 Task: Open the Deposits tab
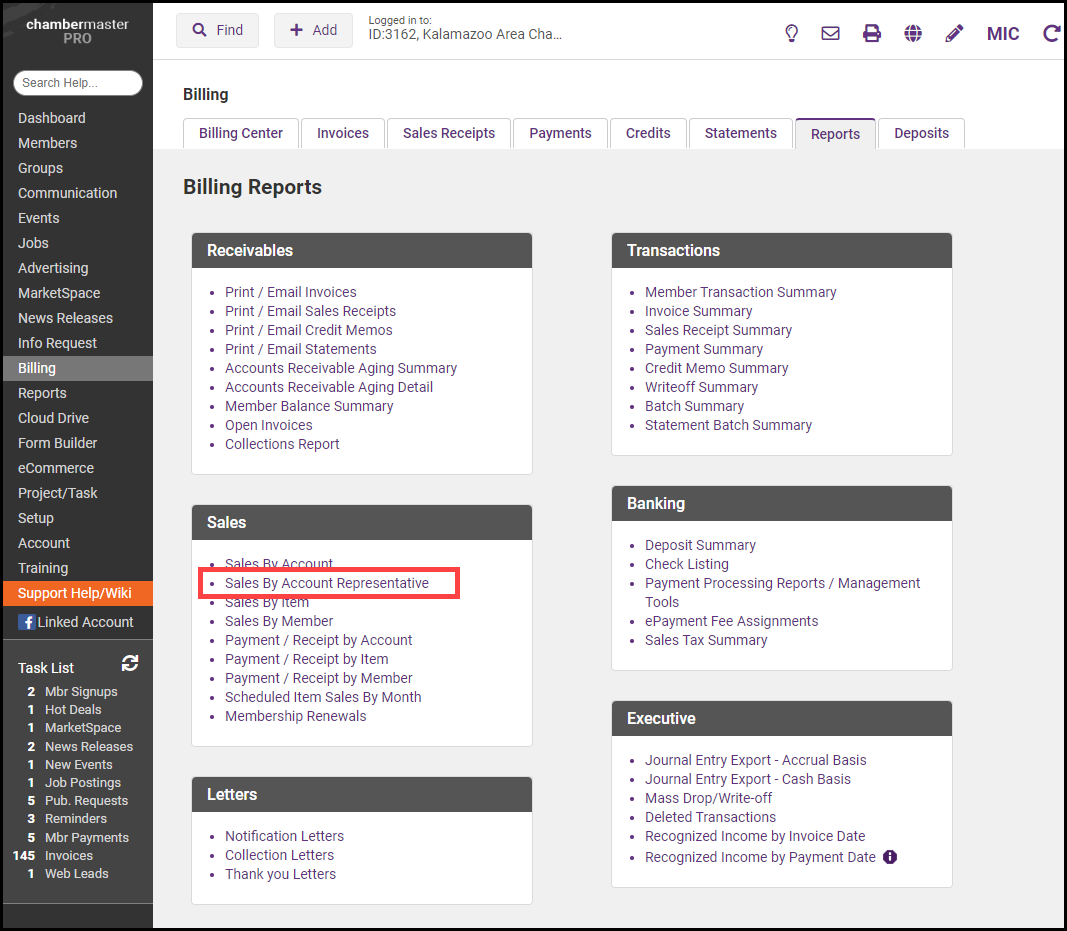(921, 133)
